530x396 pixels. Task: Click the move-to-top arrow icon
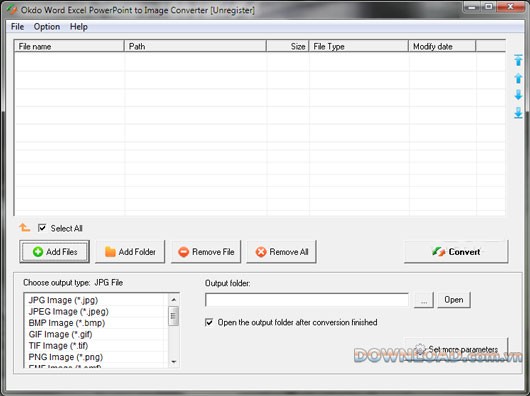(518, 60)
